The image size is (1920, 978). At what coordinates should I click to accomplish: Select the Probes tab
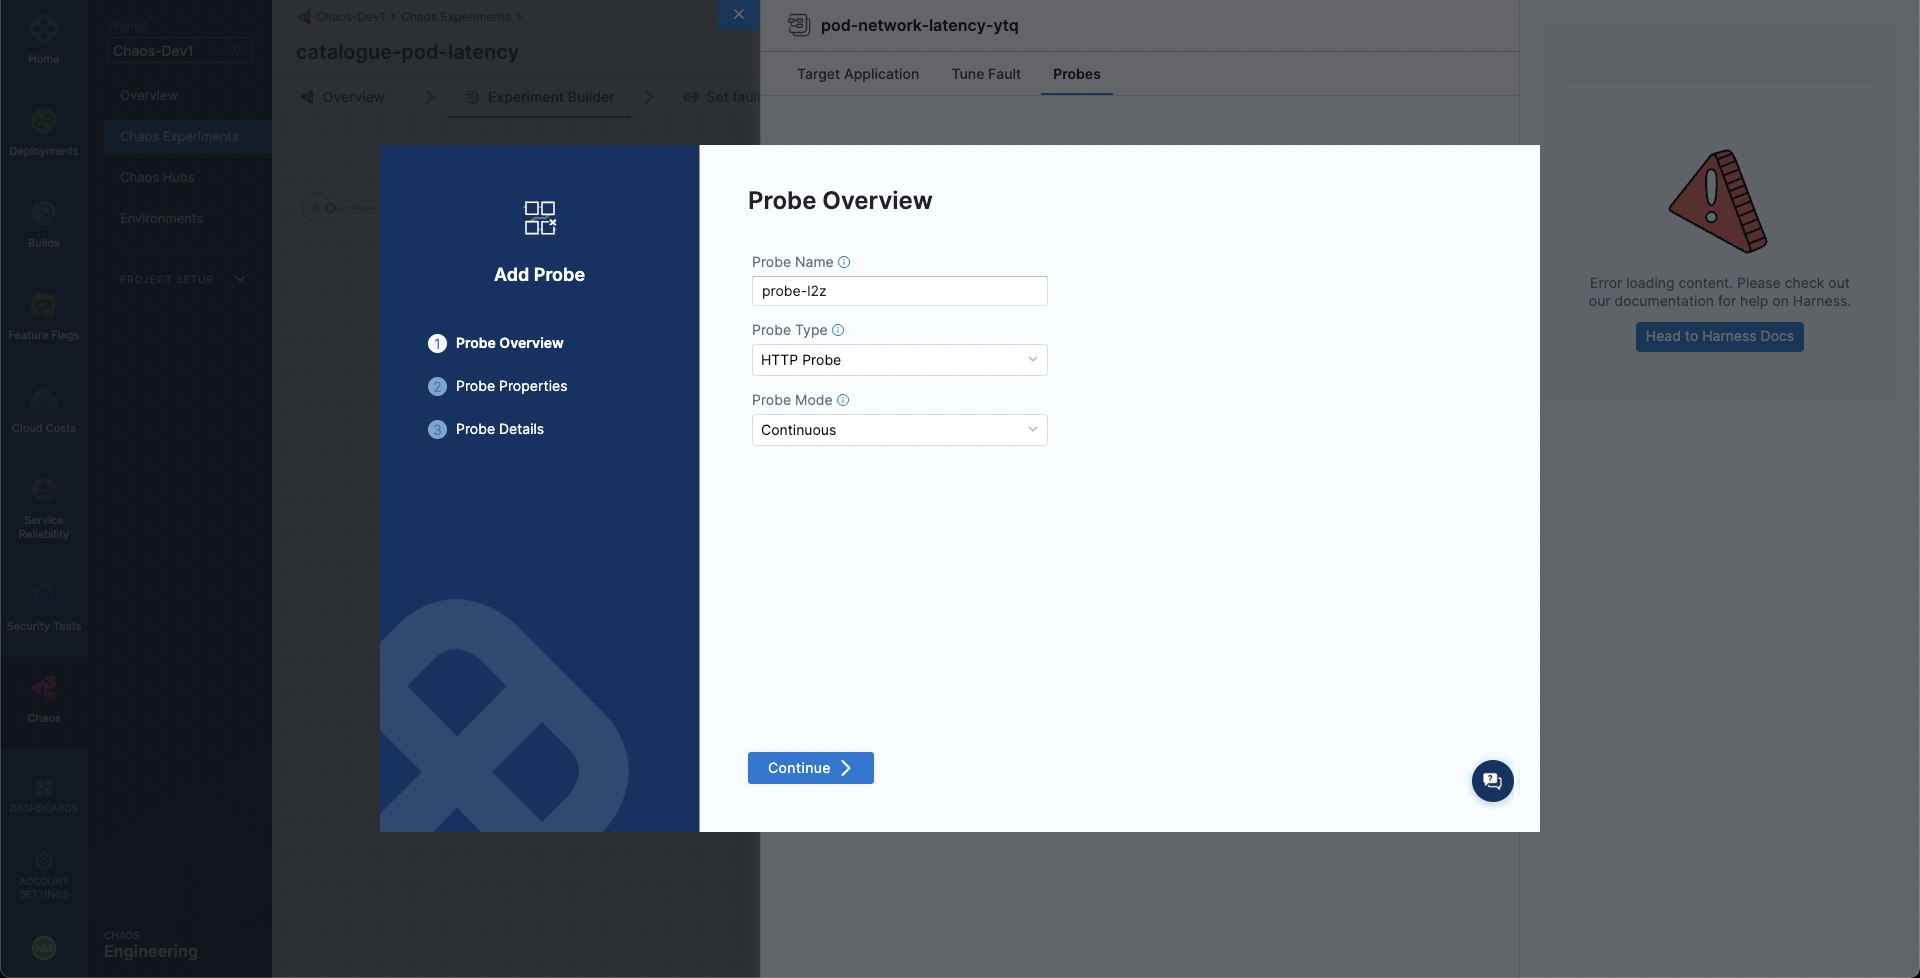click(x=1076, y=74)
